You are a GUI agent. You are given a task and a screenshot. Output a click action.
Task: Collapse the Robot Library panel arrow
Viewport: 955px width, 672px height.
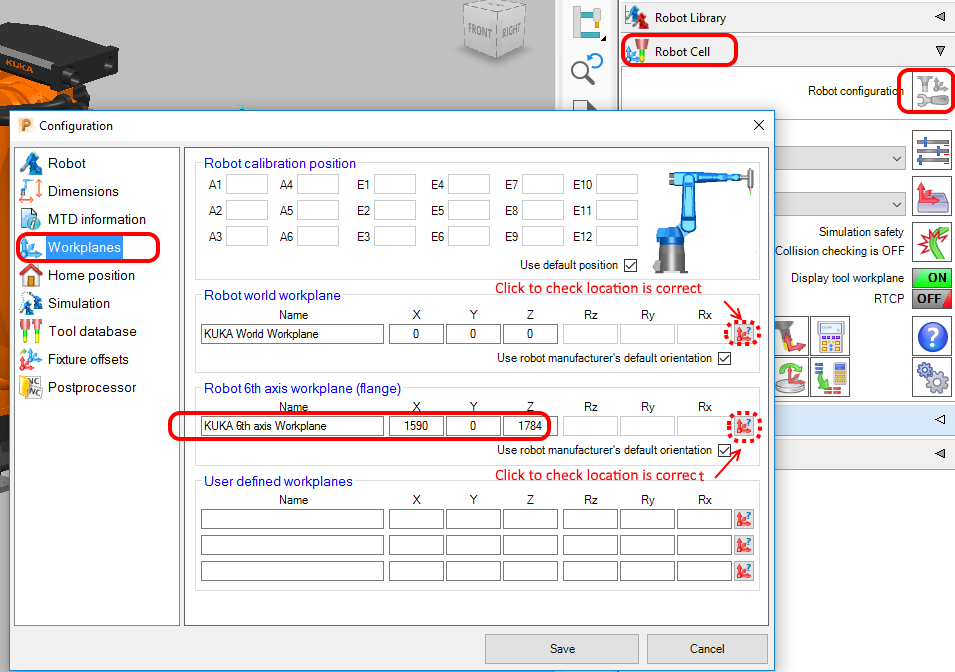point(938,17)
